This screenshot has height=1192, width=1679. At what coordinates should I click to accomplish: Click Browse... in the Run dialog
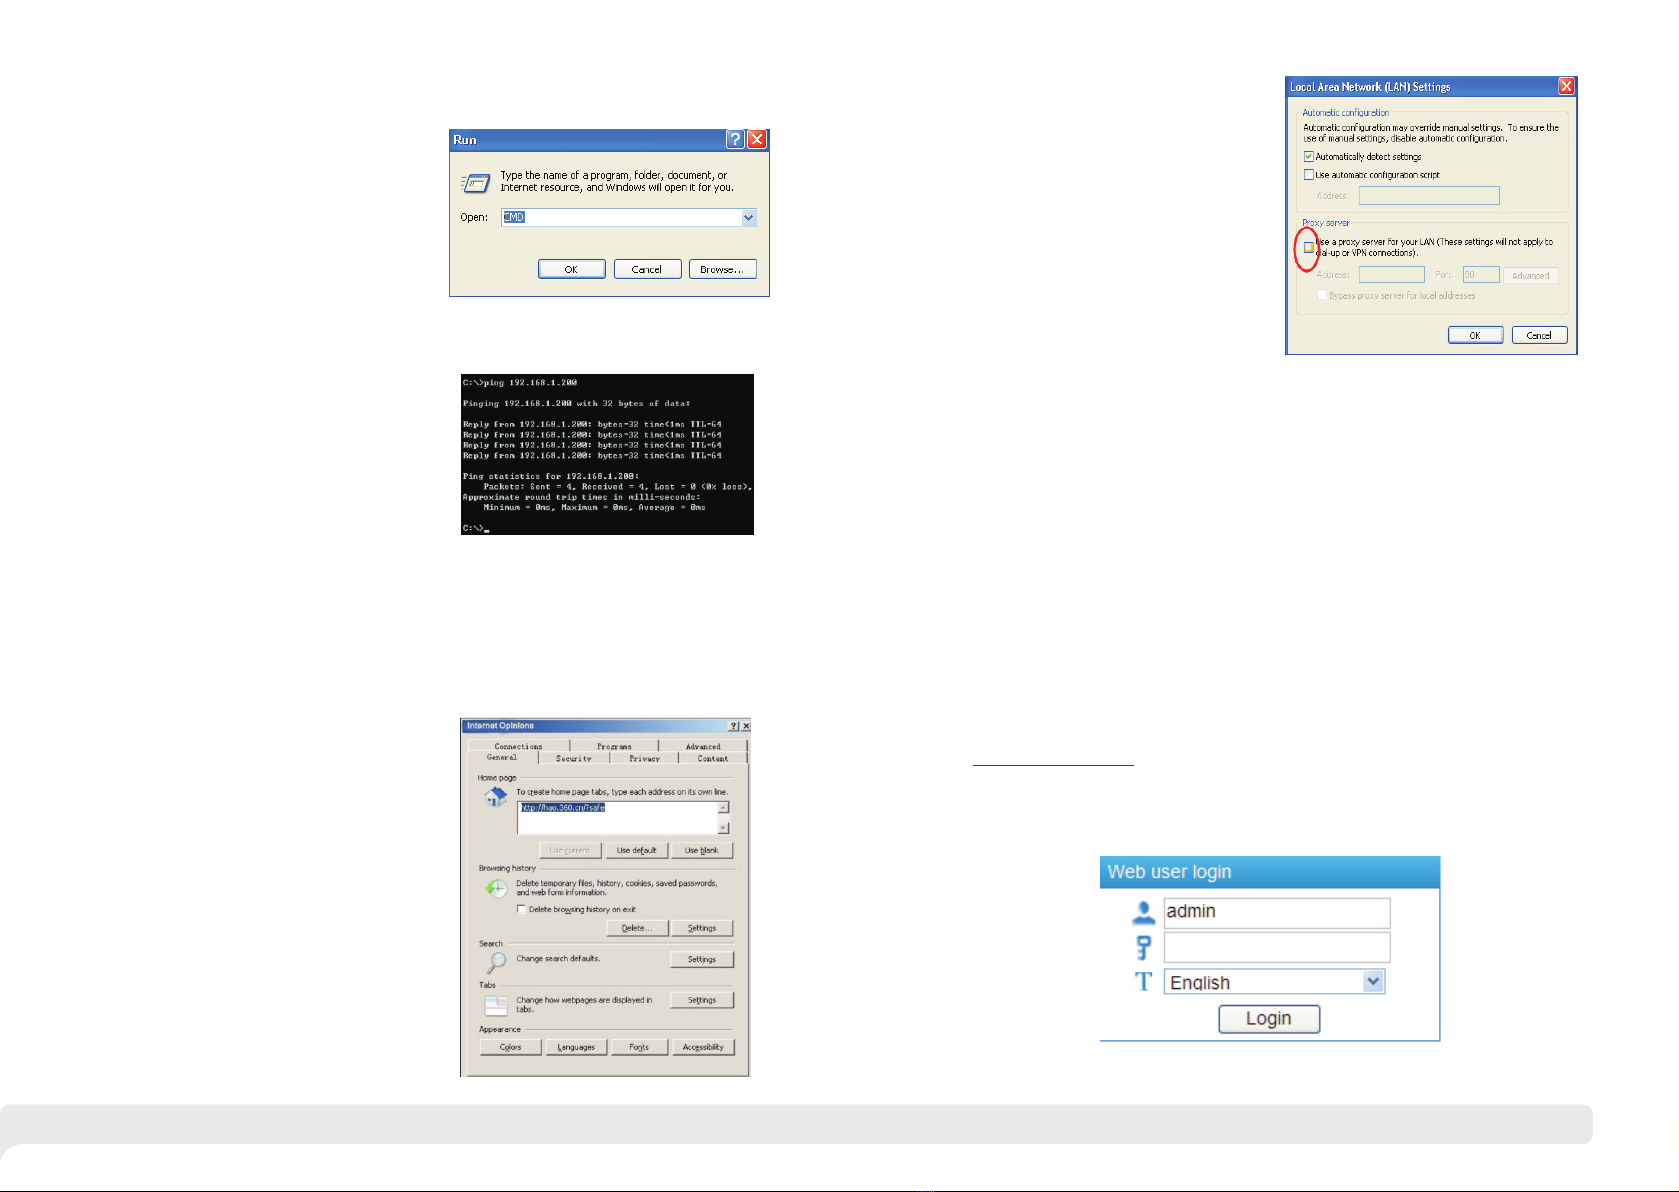(722, 269)
